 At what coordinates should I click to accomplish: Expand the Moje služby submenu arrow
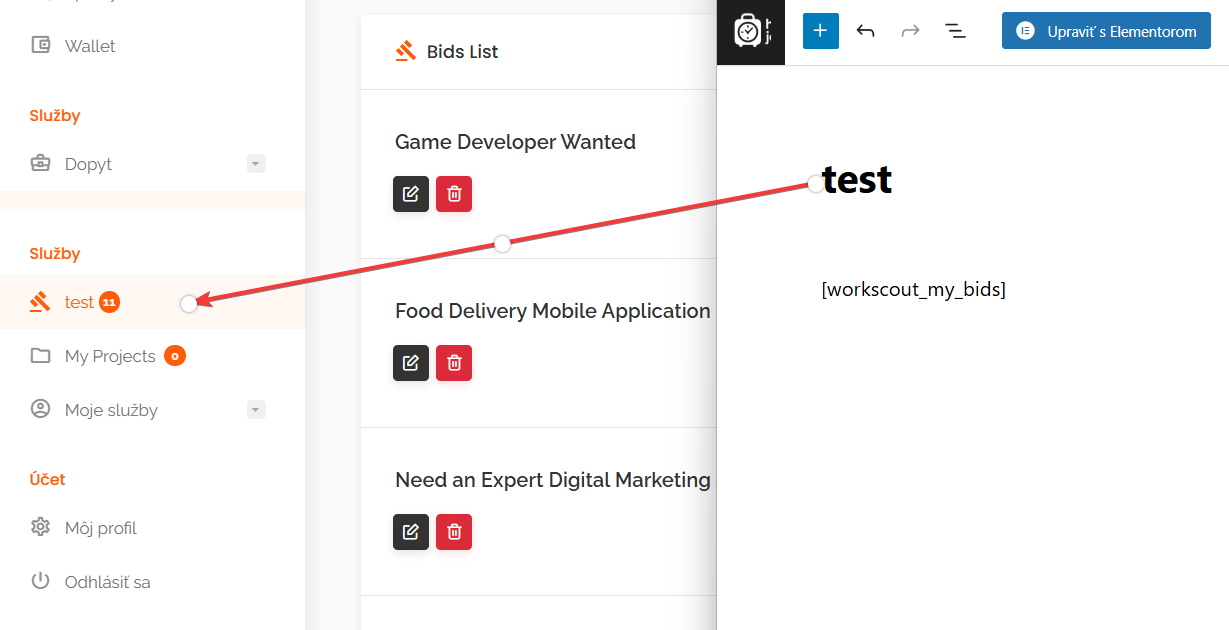point(256,410)
